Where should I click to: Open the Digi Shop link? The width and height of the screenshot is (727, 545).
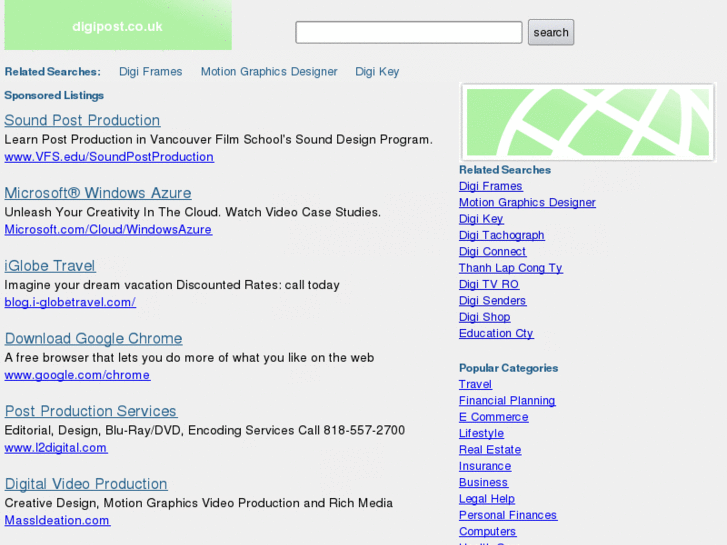[x=485, y=317]
